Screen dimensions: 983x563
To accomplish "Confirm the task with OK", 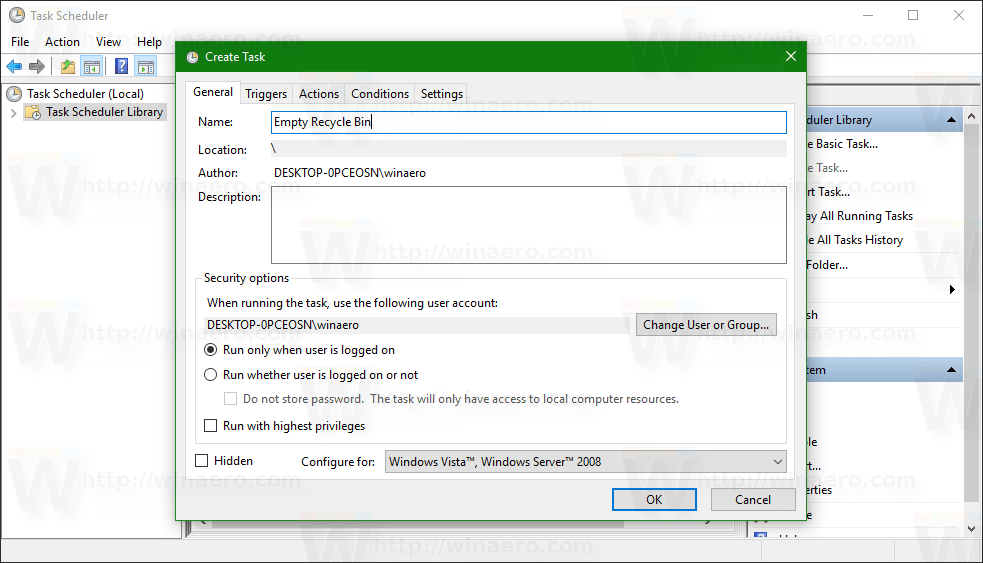I will click(654, 500).
